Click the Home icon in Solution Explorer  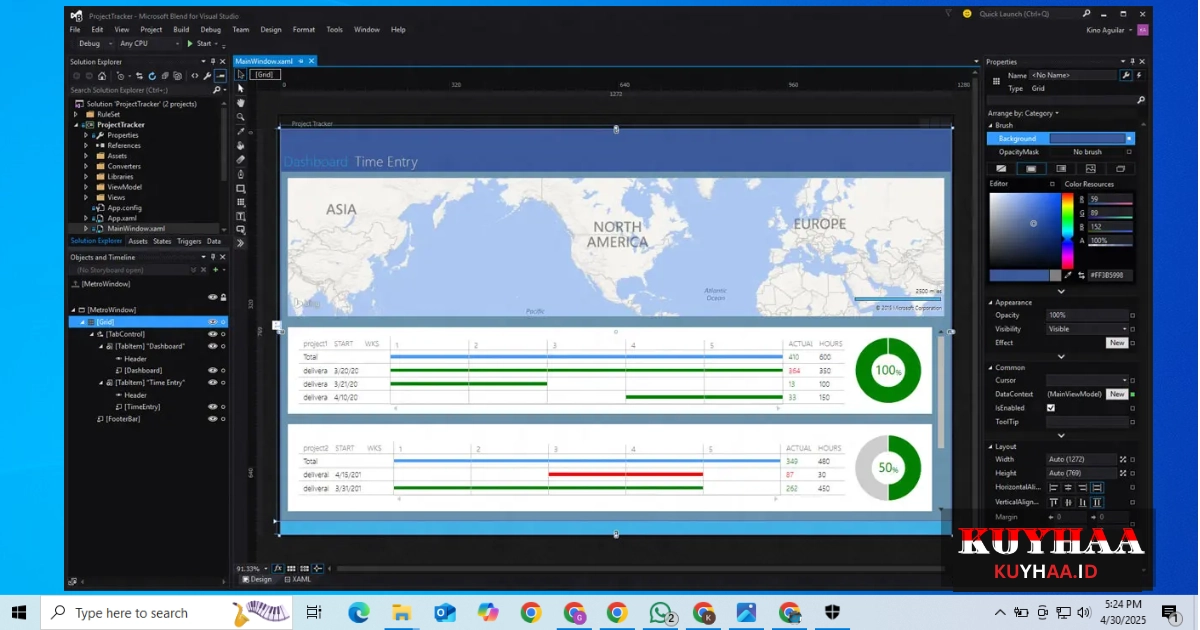coord(101,76)
